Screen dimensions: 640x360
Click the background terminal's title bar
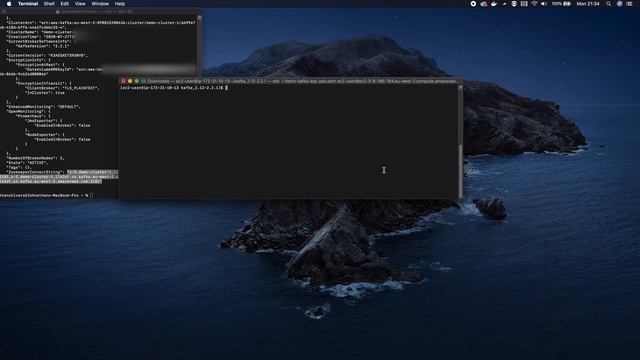click(x=100, y=12)
